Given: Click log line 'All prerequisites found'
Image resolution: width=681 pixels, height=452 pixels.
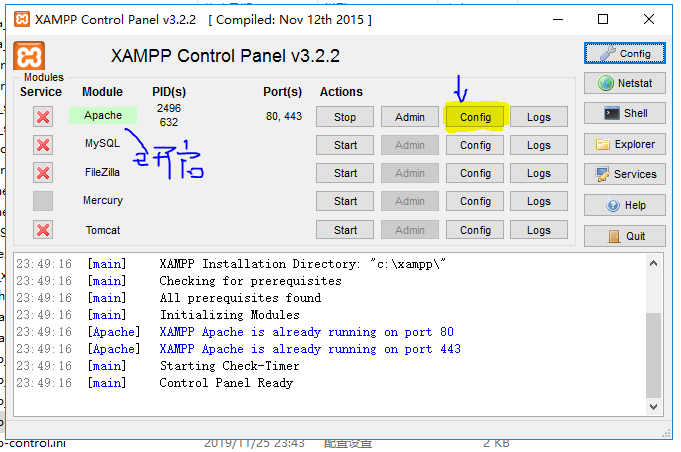Looking at the screenshot, I should click(x=240, y=297).
